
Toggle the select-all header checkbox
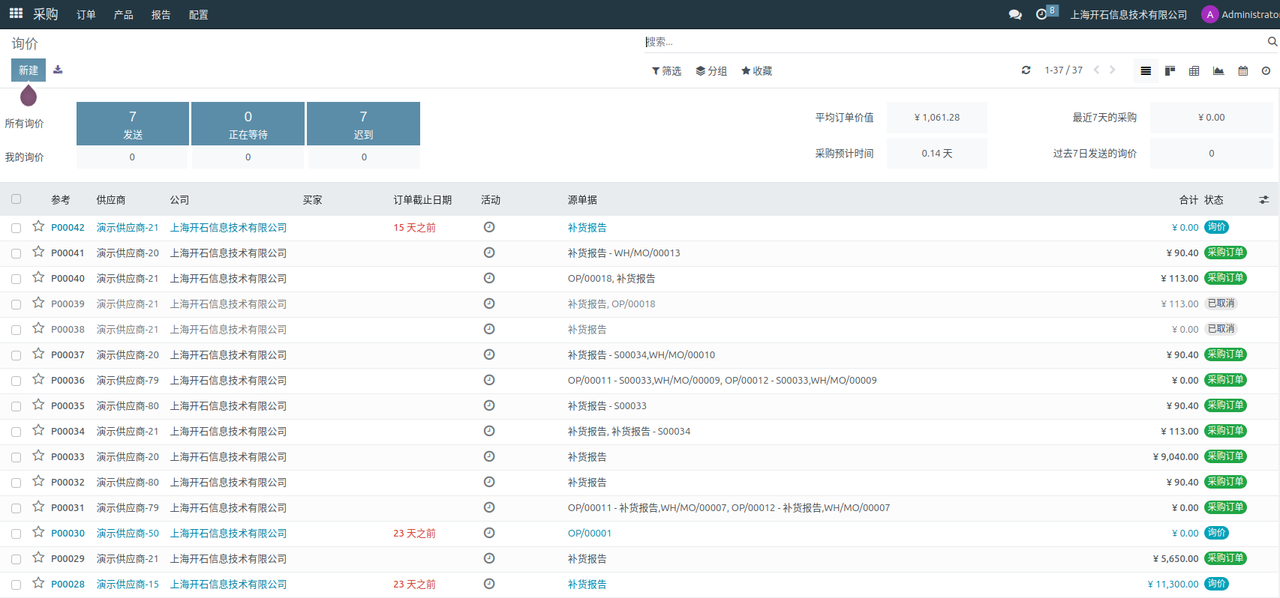pos(16,199)
